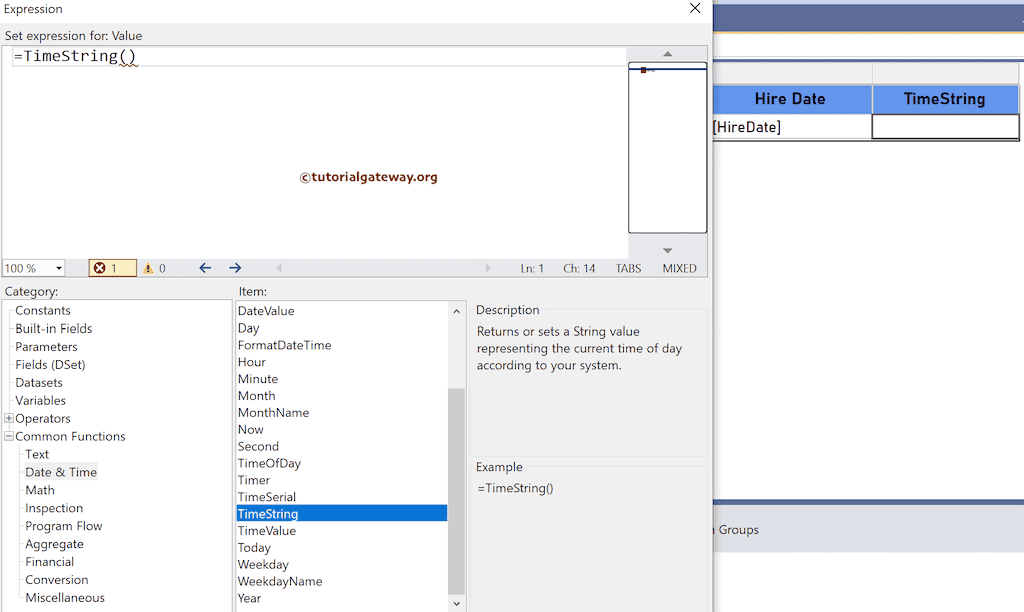Expand the Operators category
The width and height of the screenshot is (1024, 612).
click(8, 418)
